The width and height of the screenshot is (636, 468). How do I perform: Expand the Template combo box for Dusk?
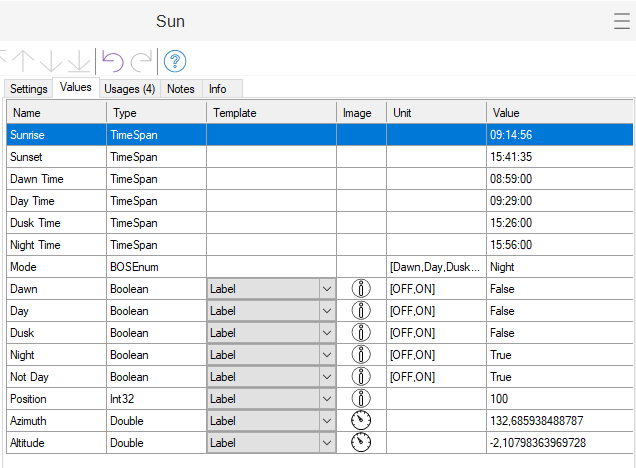pyautogui.click(x=326, y=333)
